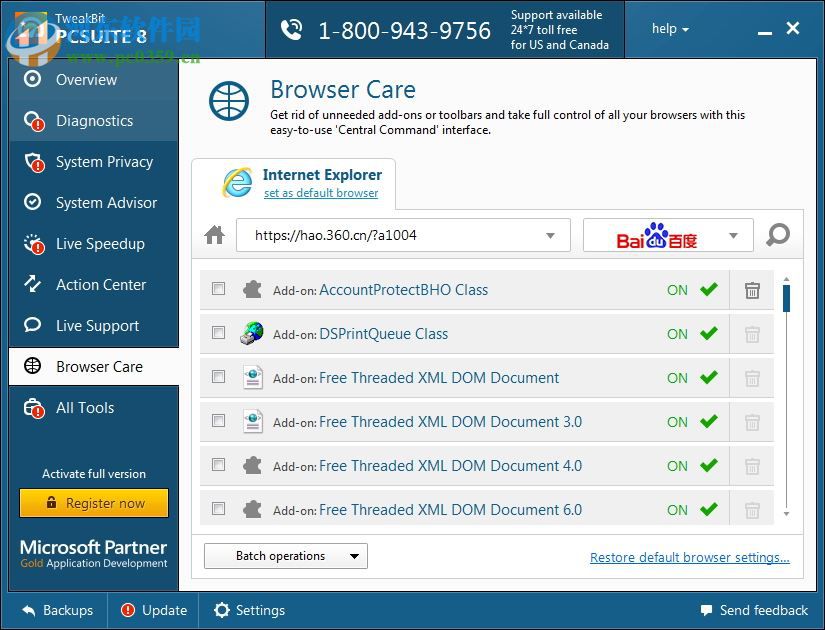This screenshot has height=630, width=825.
Task: Click the https://hao.360.cn homepage field
Action: click(x=403, y=235)
